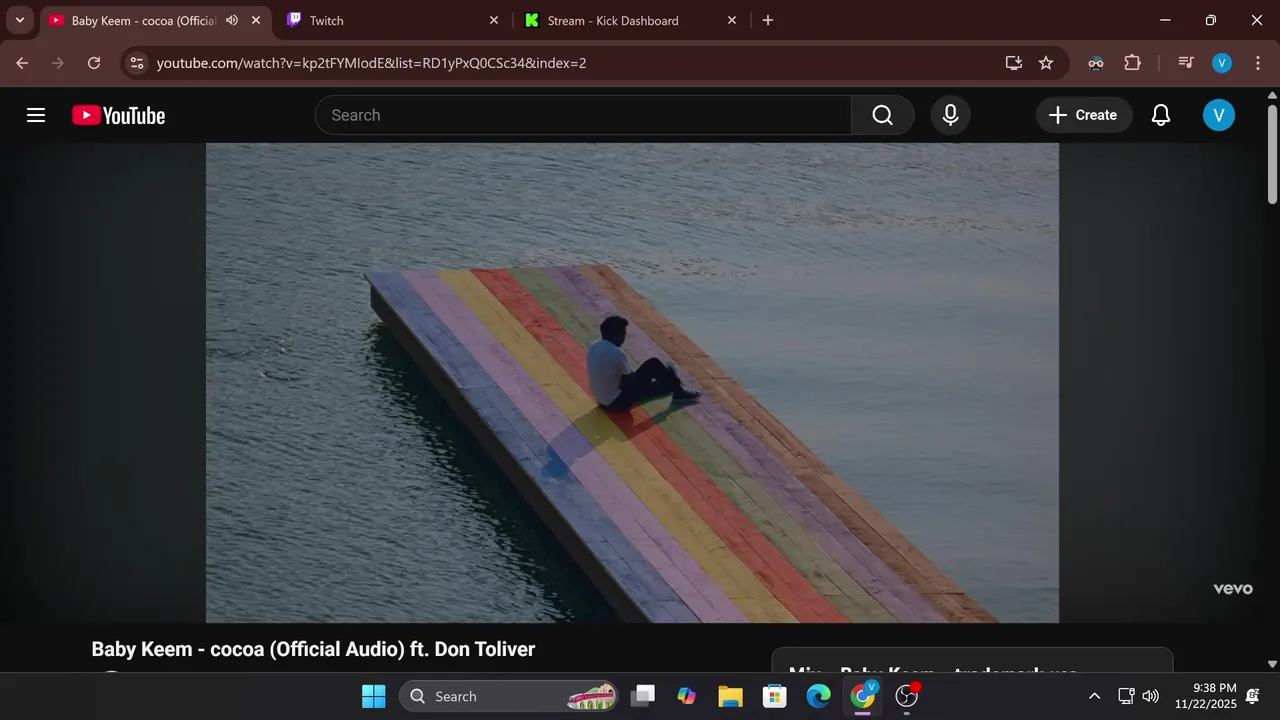1280x720 pixels.
Task: Mute the tab via speaker icon
Action: click(232, 20)
